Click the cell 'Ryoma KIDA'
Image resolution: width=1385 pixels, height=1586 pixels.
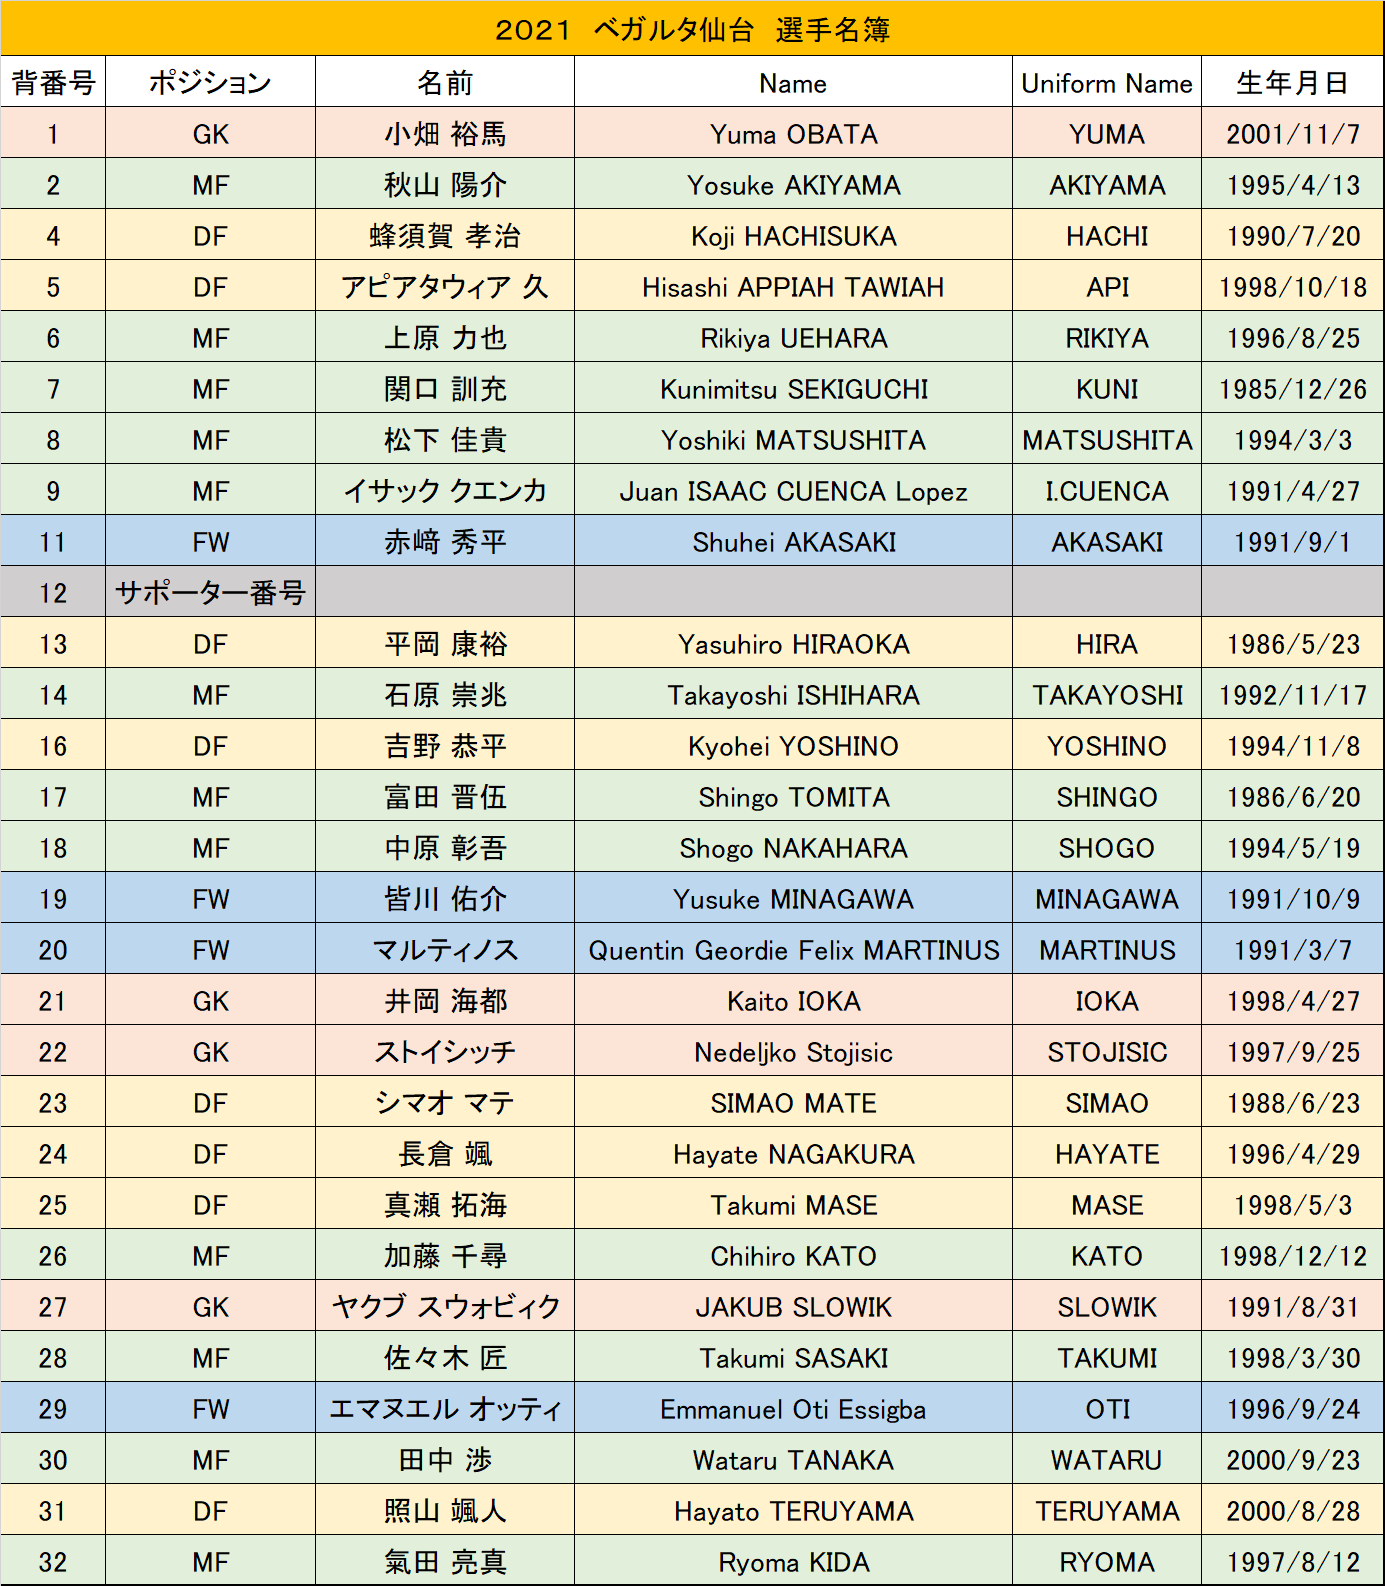pyautogui.click(x=793, y=1560)
